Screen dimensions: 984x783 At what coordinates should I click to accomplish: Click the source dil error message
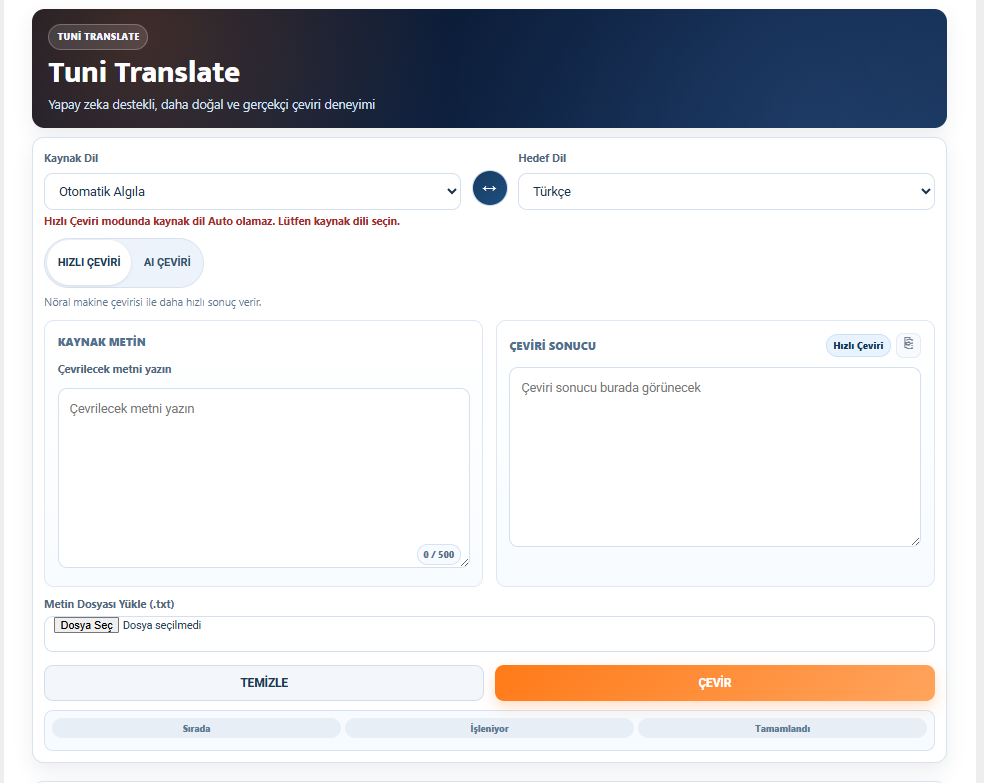(x=222, y=221)
